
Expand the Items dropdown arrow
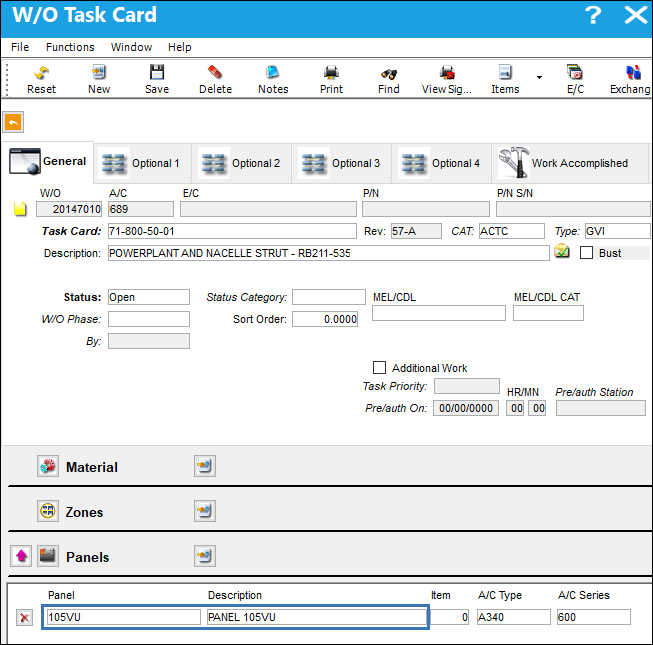539,77
